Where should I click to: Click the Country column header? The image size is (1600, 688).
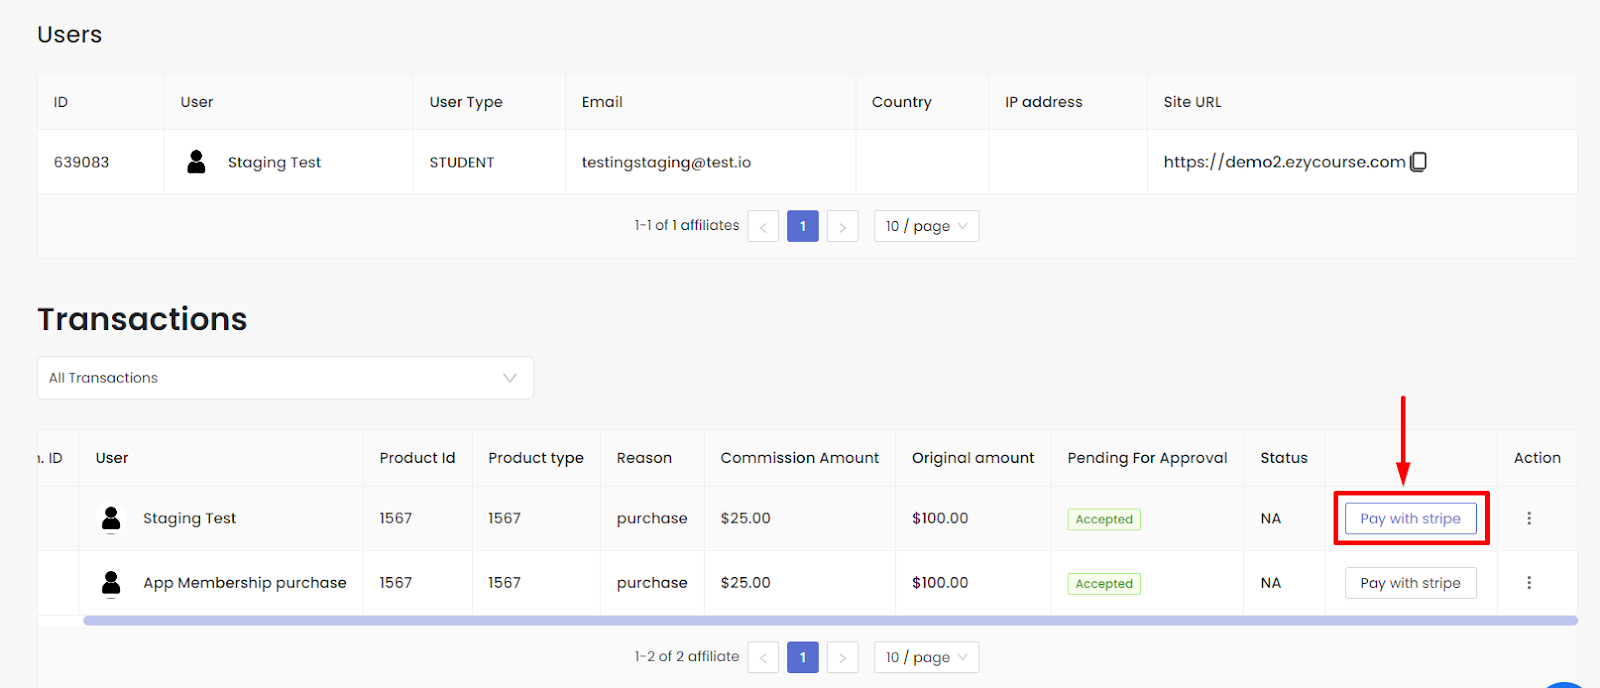point(901,102)
